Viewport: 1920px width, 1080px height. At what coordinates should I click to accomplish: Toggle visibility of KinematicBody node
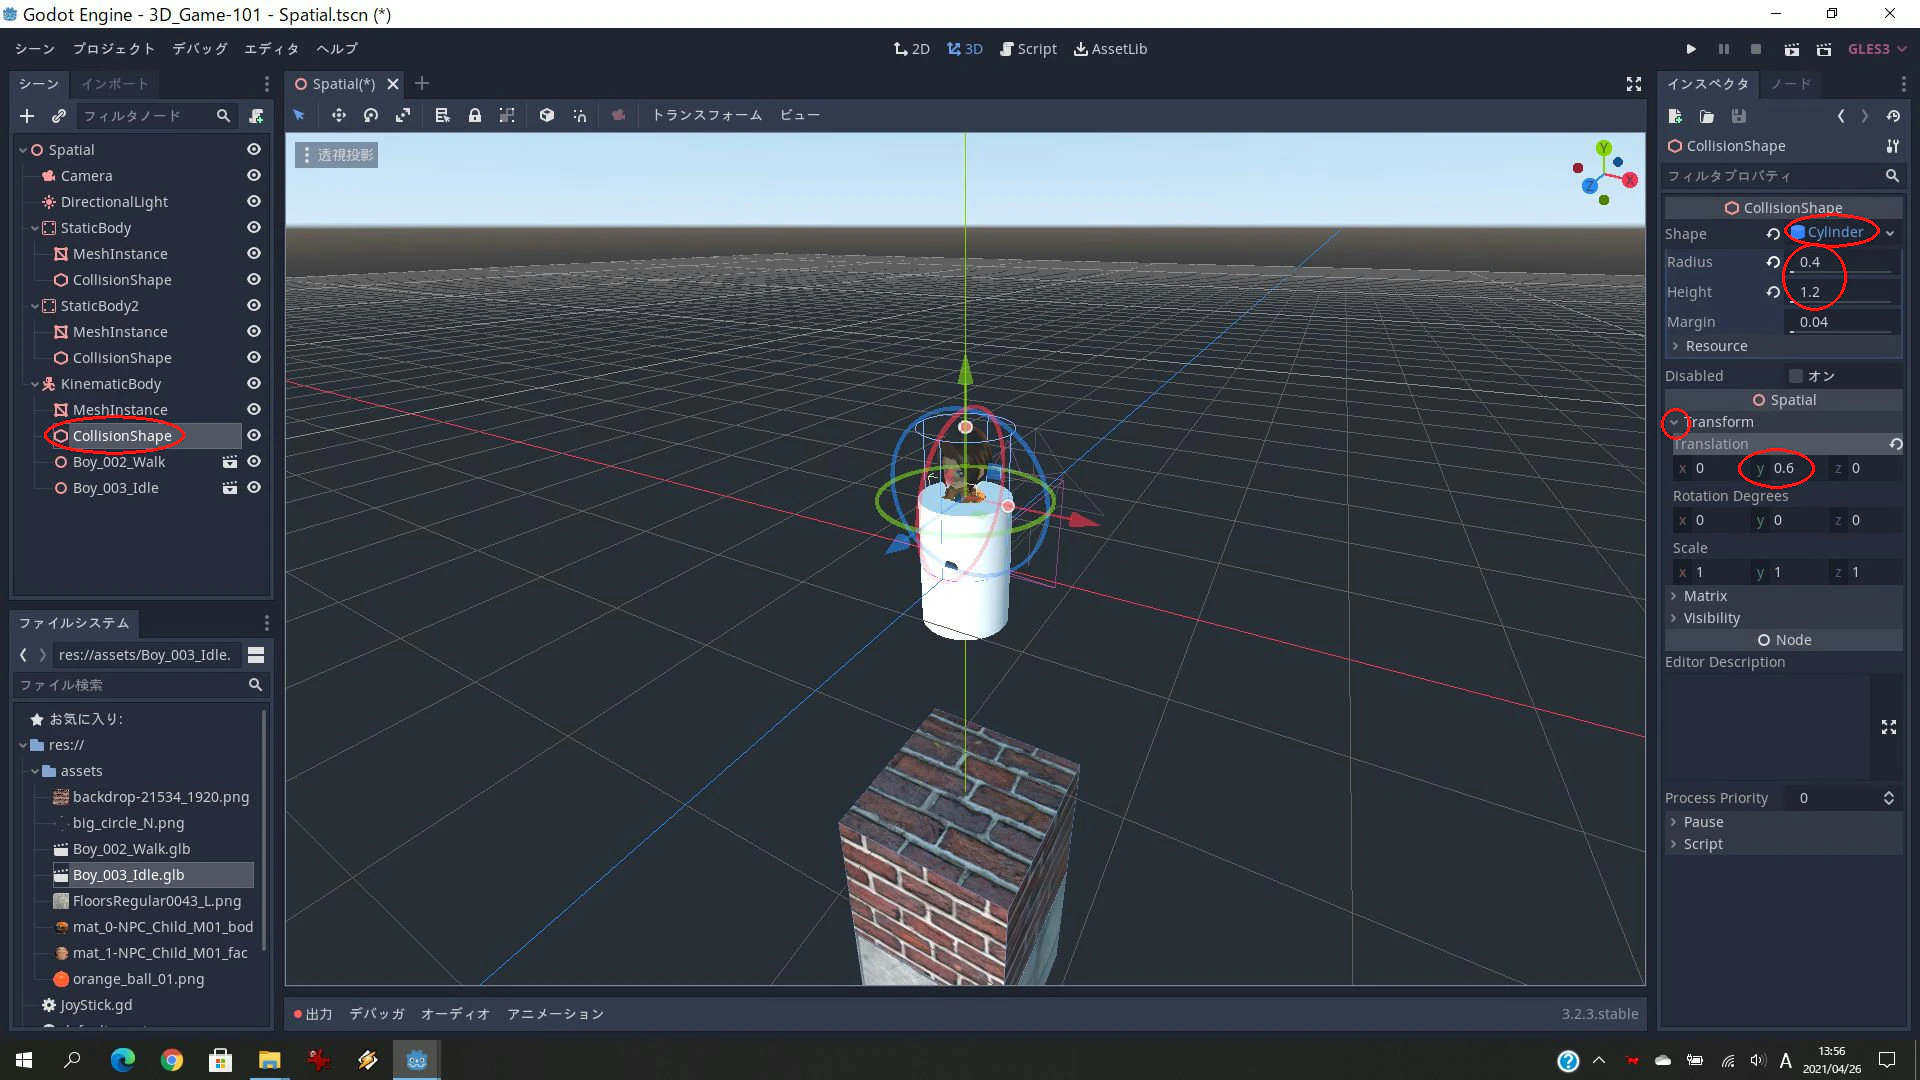(x=254, y=383)
